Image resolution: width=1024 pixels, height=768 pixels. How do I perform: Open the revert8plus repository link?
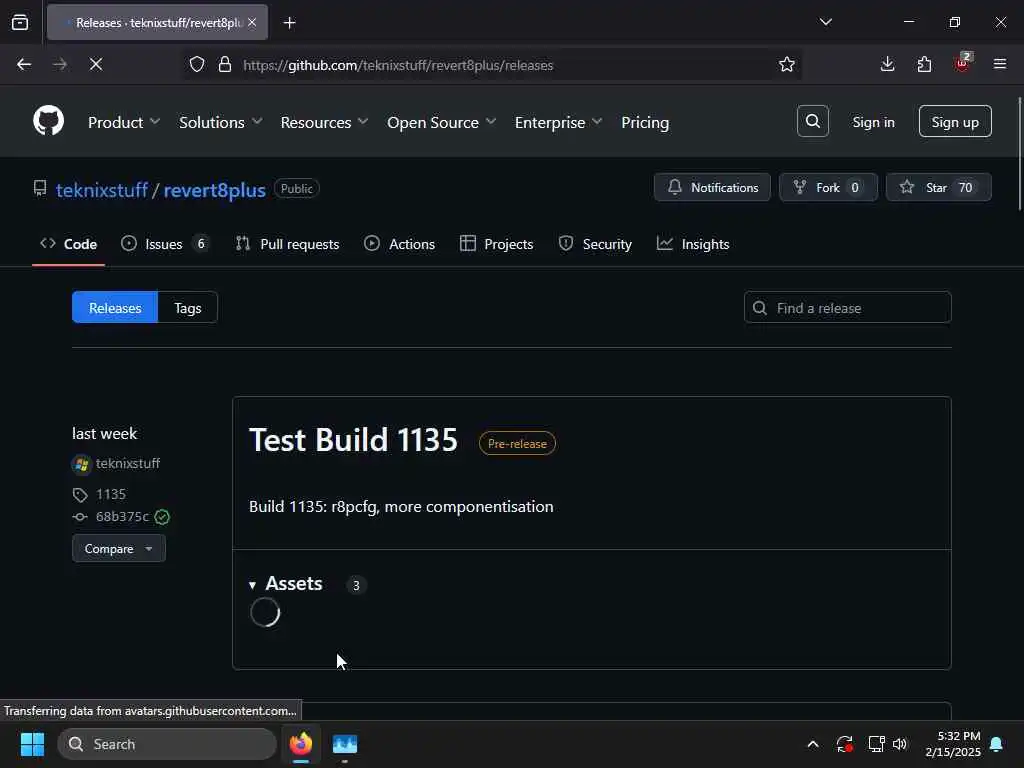pyautogui.click(x=214, y=190)
